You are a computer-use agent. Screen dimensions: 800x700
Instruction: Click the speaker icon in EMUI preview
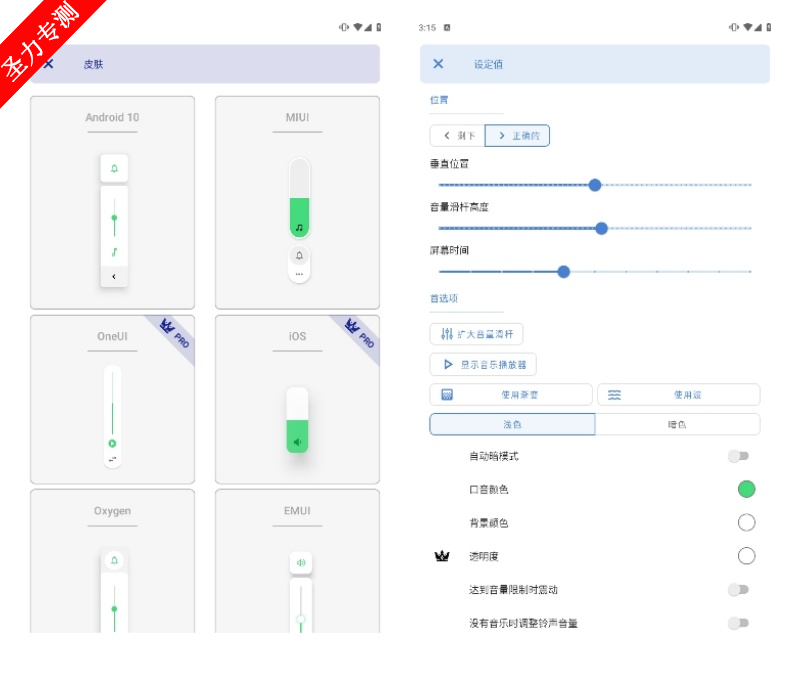301,563
